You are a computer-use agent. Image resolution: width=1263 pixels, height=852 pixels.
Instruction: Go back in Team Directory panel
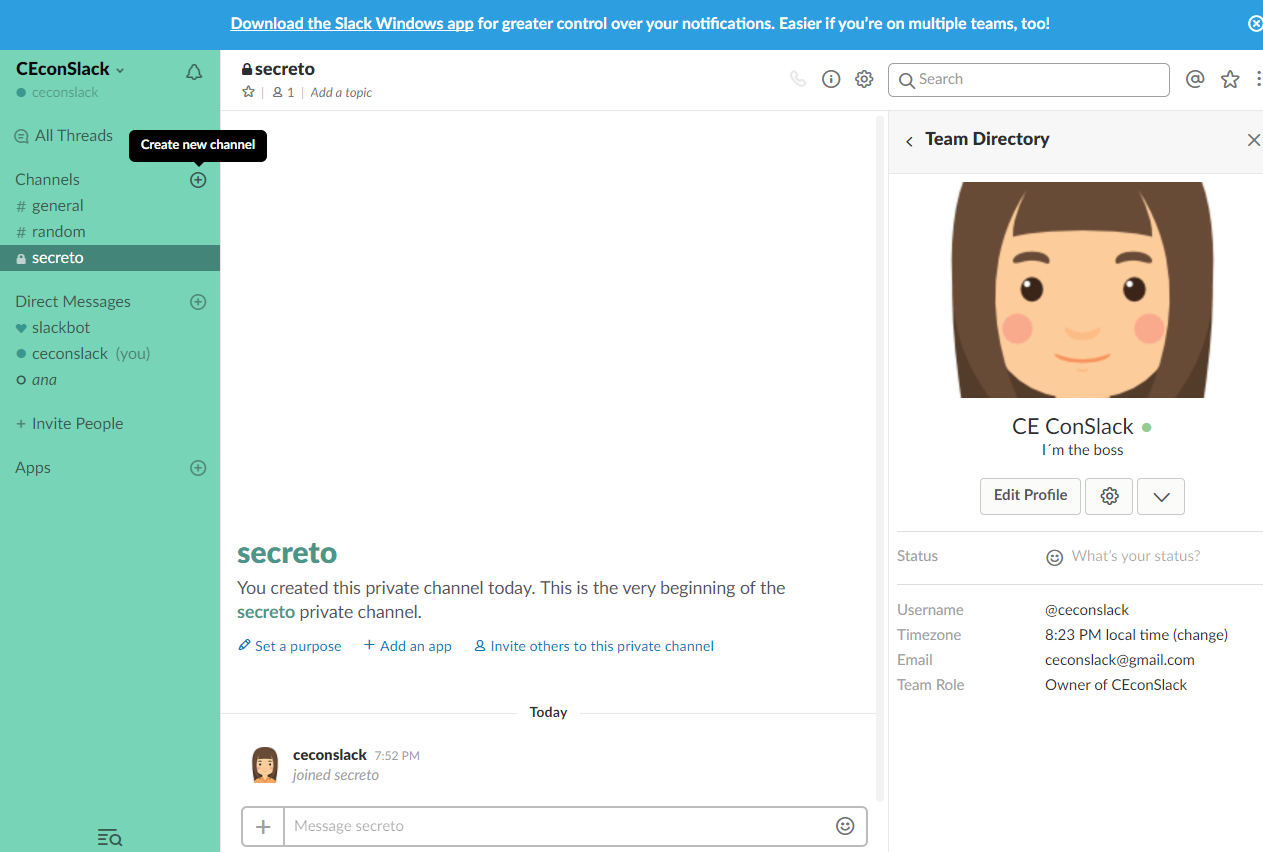point(909,141)
